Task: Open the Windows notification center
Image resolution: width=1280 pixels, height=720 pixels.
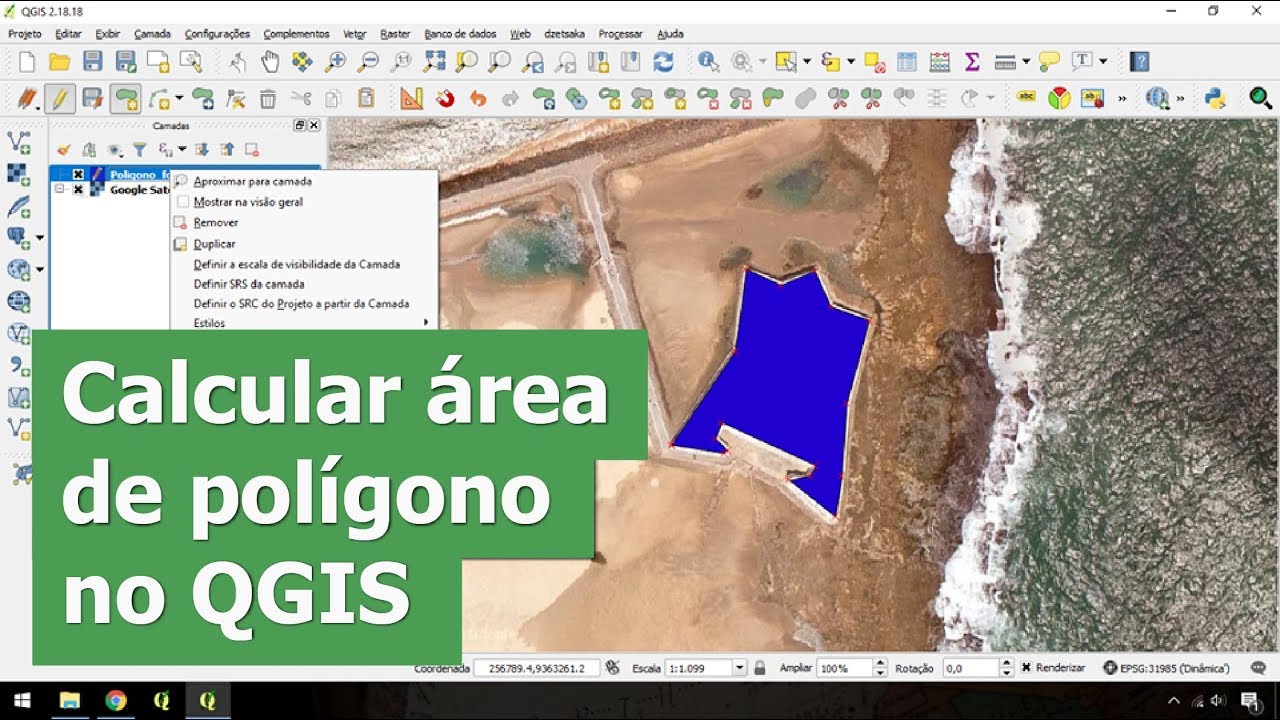Action: tap(1251, 700)
